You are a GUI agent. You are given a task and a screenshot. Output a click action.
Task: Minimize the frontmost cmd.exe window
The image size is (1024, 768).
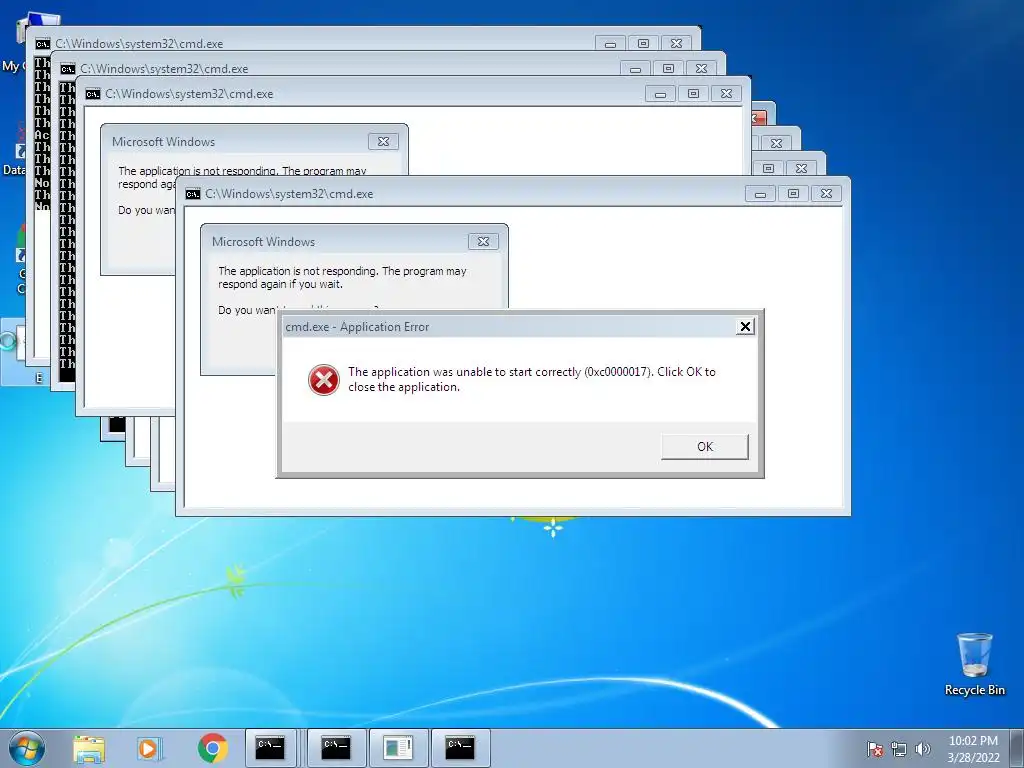(760, 194)
